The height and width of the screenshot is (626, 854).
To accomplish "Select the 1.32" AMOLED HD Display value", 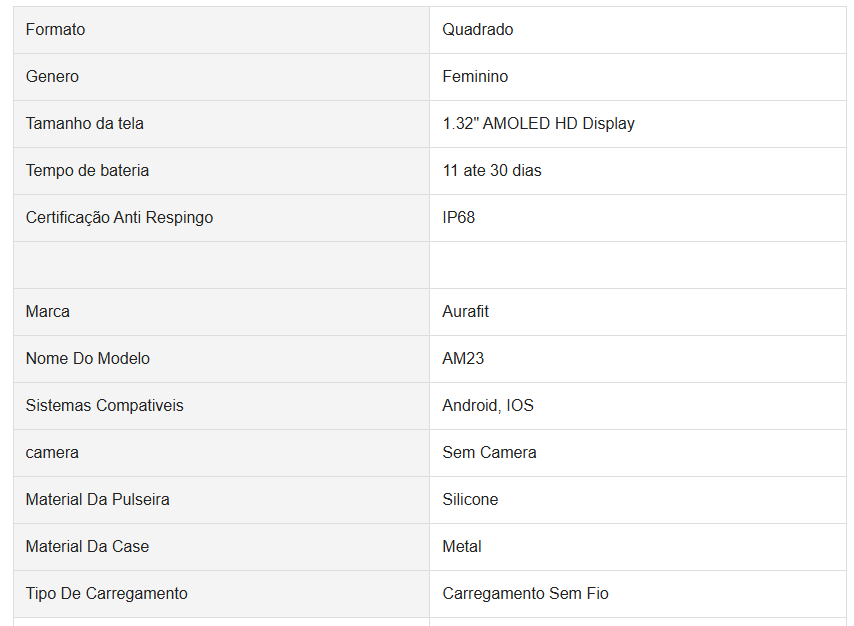I will 538,124.
